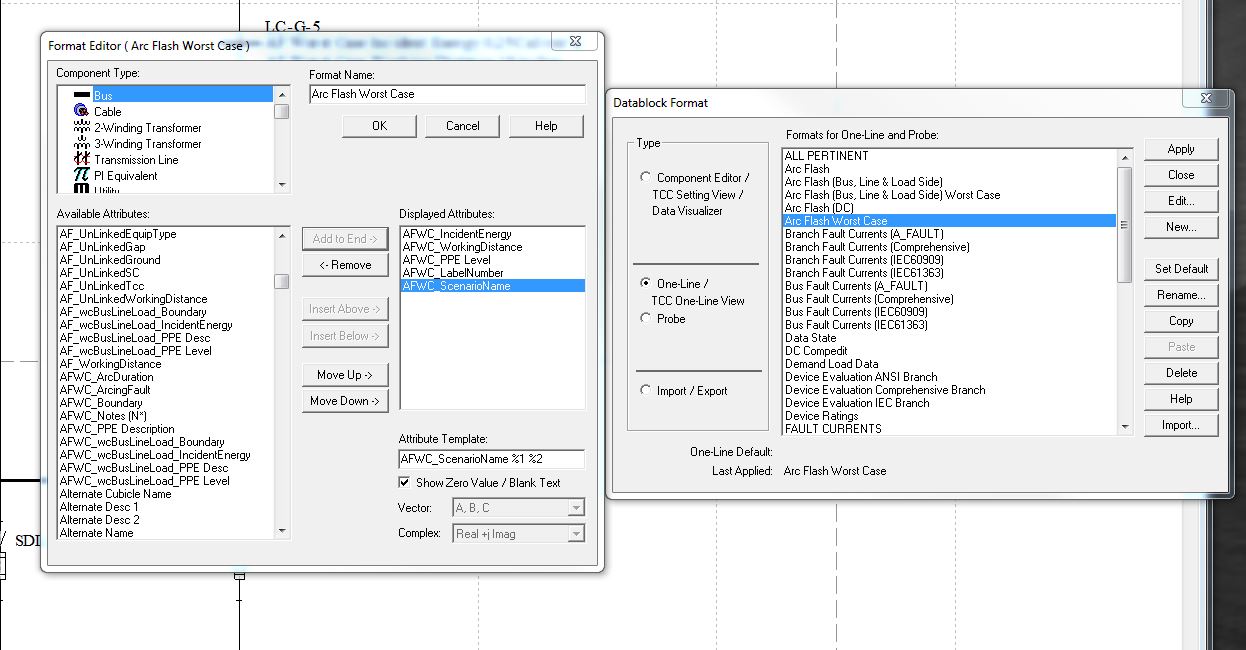
Task: Click the New... format button
Action: pos(1181,227)
